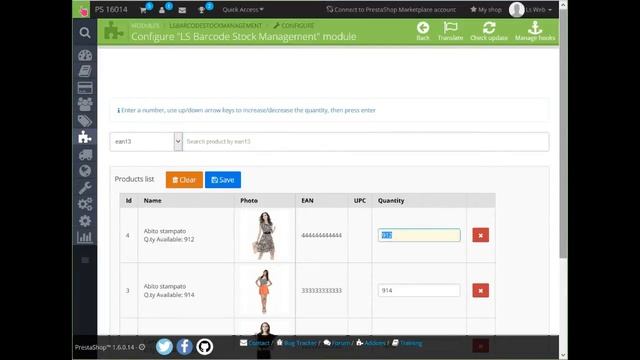Image resolution: width=640 pixels, height=360 pixels.
Task: Open the messages envelope icon
Action: (x=182, y=10)
